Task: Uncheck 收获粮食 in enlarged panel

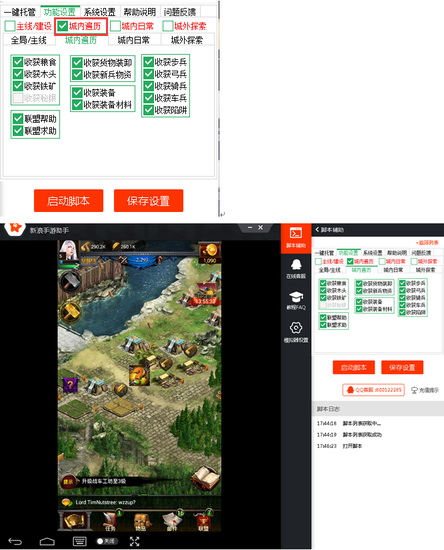Action: tap(18, 62)
